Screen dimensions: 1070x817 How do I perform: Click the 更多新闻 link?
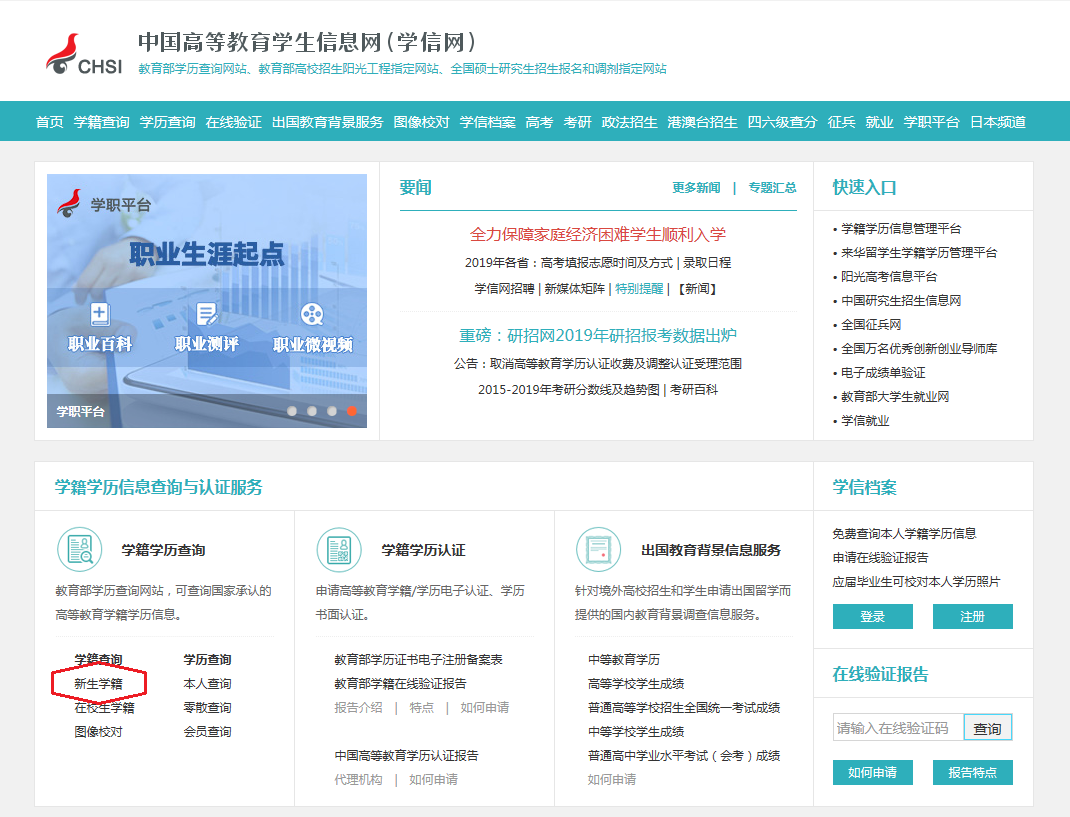(696, 188)
